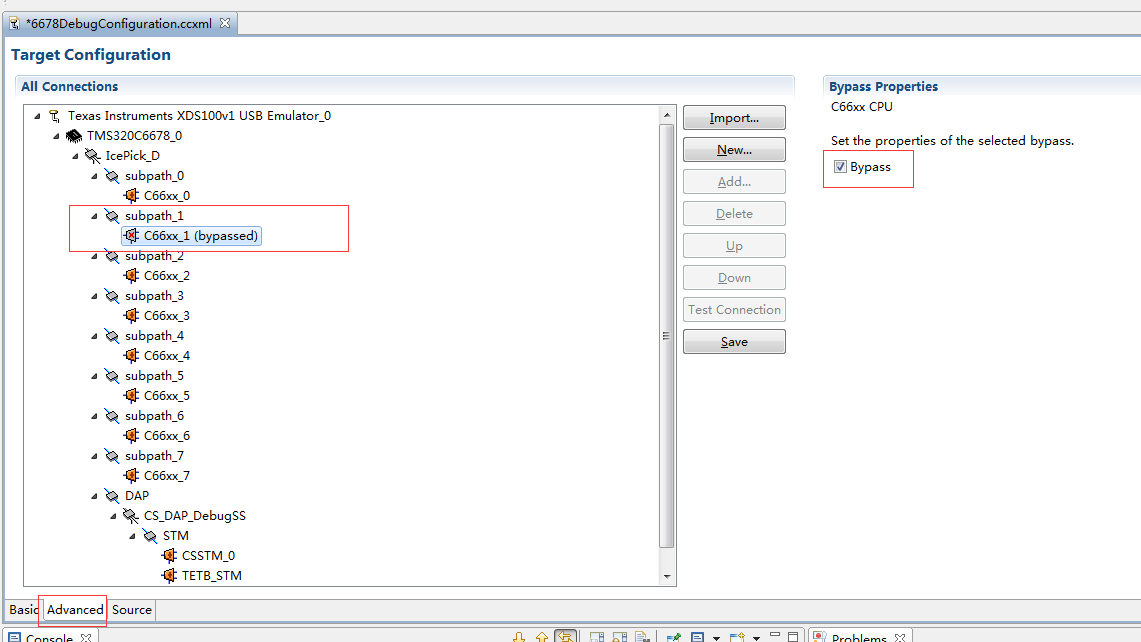The width and height of the screenshot is (1141, 642).
Task: Select the C66xx_2 CPU icon
Action: point(131,275)
